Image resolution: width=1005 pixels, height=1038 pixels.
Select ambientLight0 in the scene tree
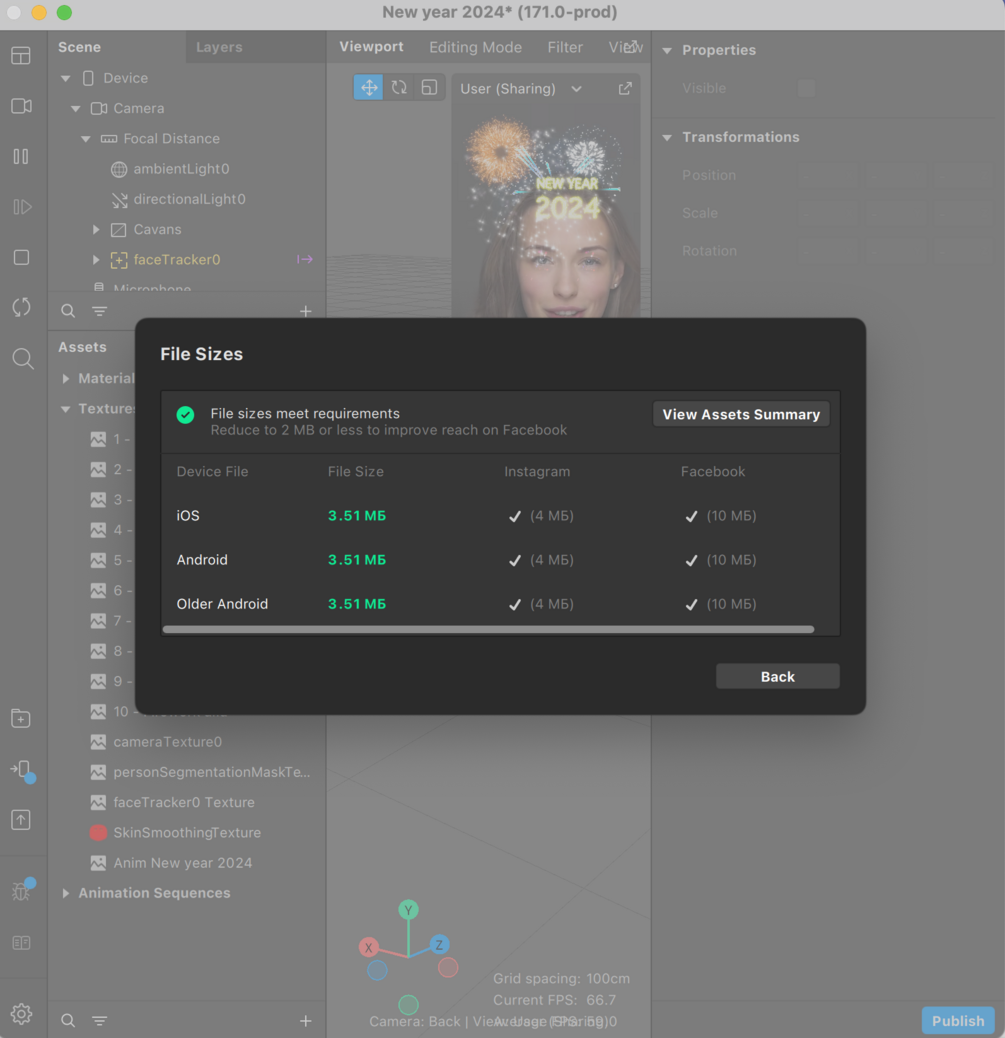181,169
